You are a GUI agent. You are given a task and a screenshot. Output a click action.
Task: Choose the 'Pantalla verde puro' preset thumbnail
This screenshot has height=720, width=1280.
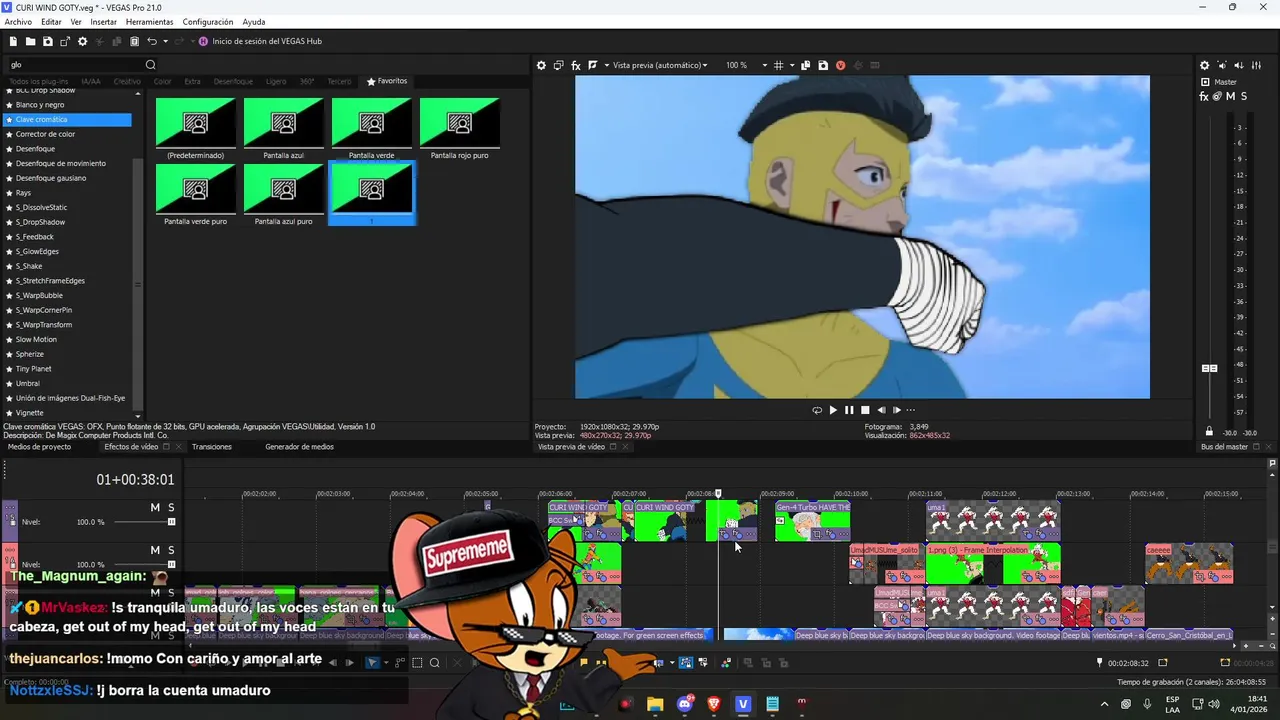196,195
